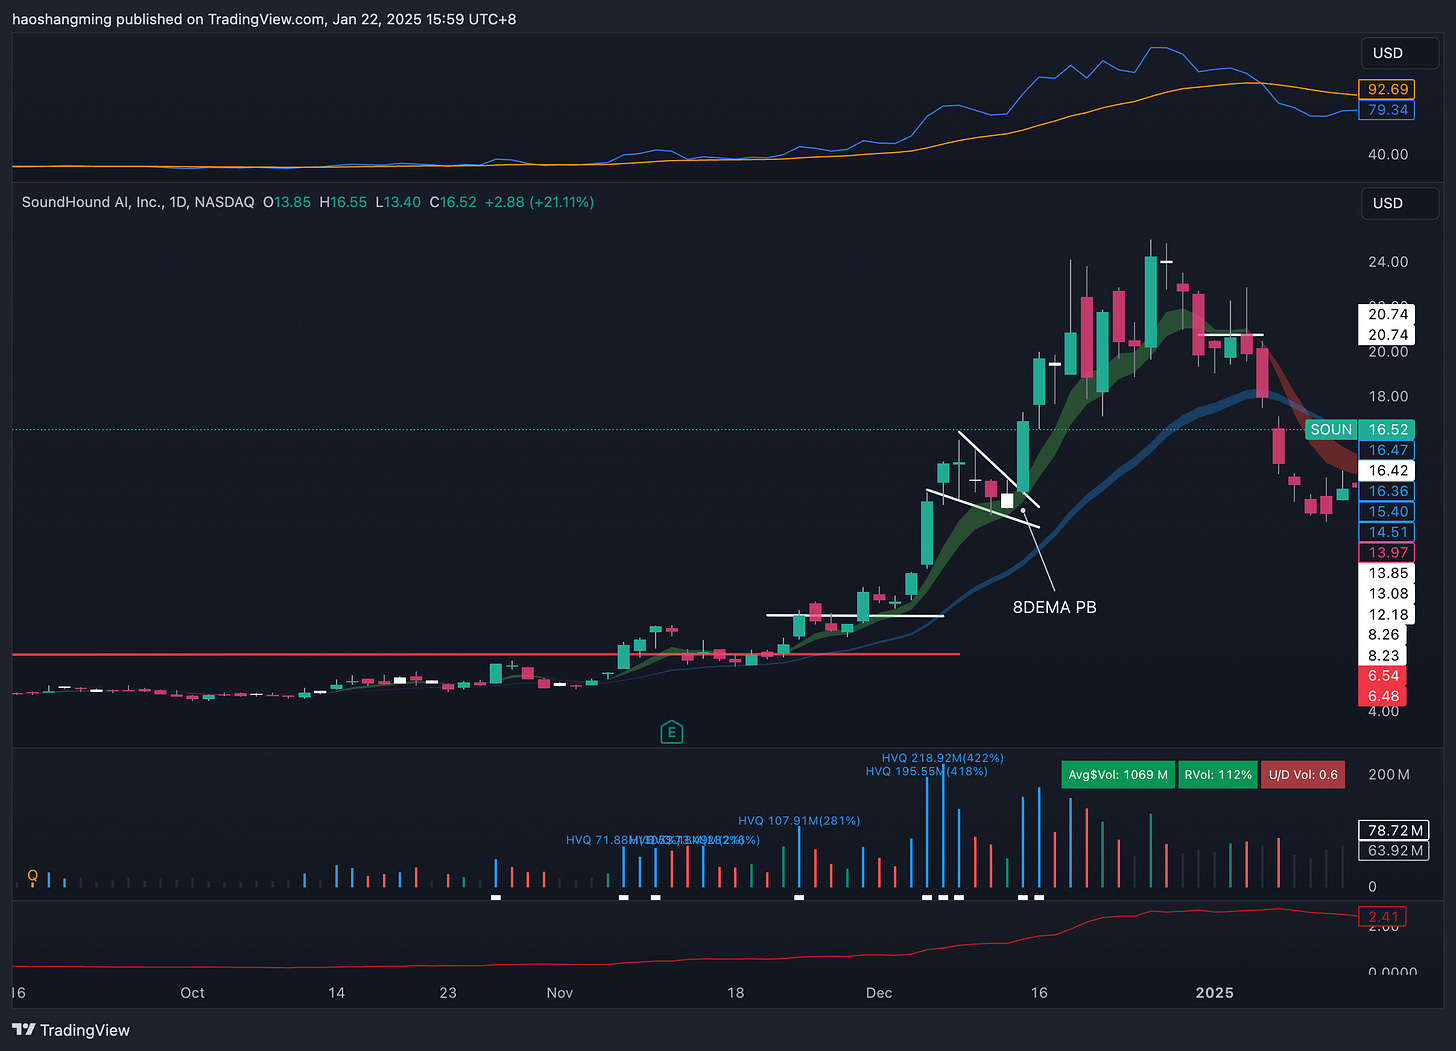Click the earnings E marker icon
Image resolution: width=1456 pixels, height=1051 pixels.
point(672,732)
